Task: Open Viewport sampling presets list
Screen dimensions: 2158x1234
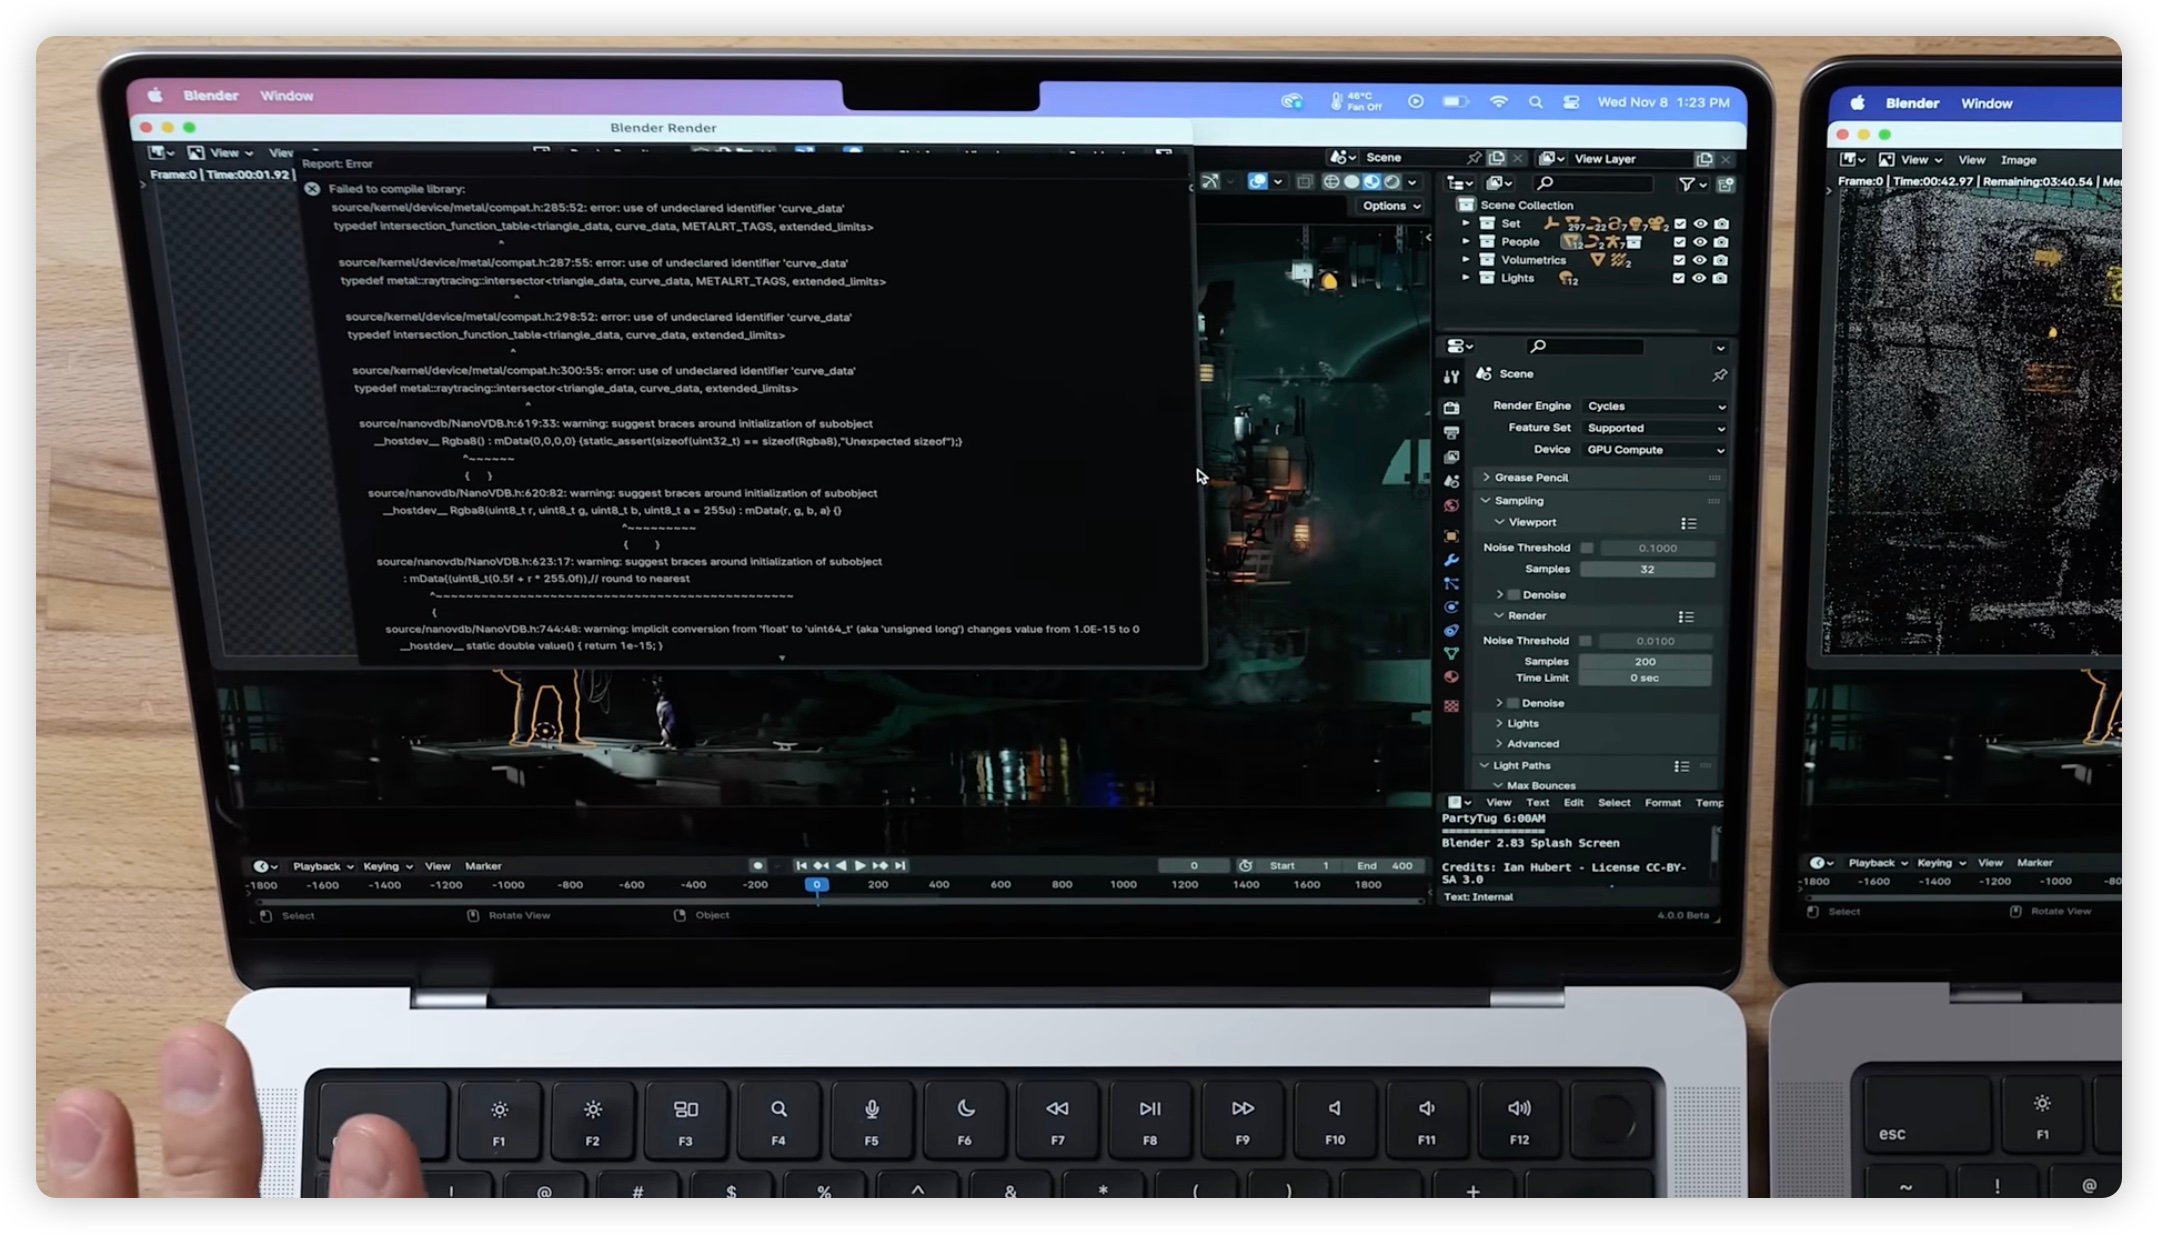Action: coord(1688,524)
